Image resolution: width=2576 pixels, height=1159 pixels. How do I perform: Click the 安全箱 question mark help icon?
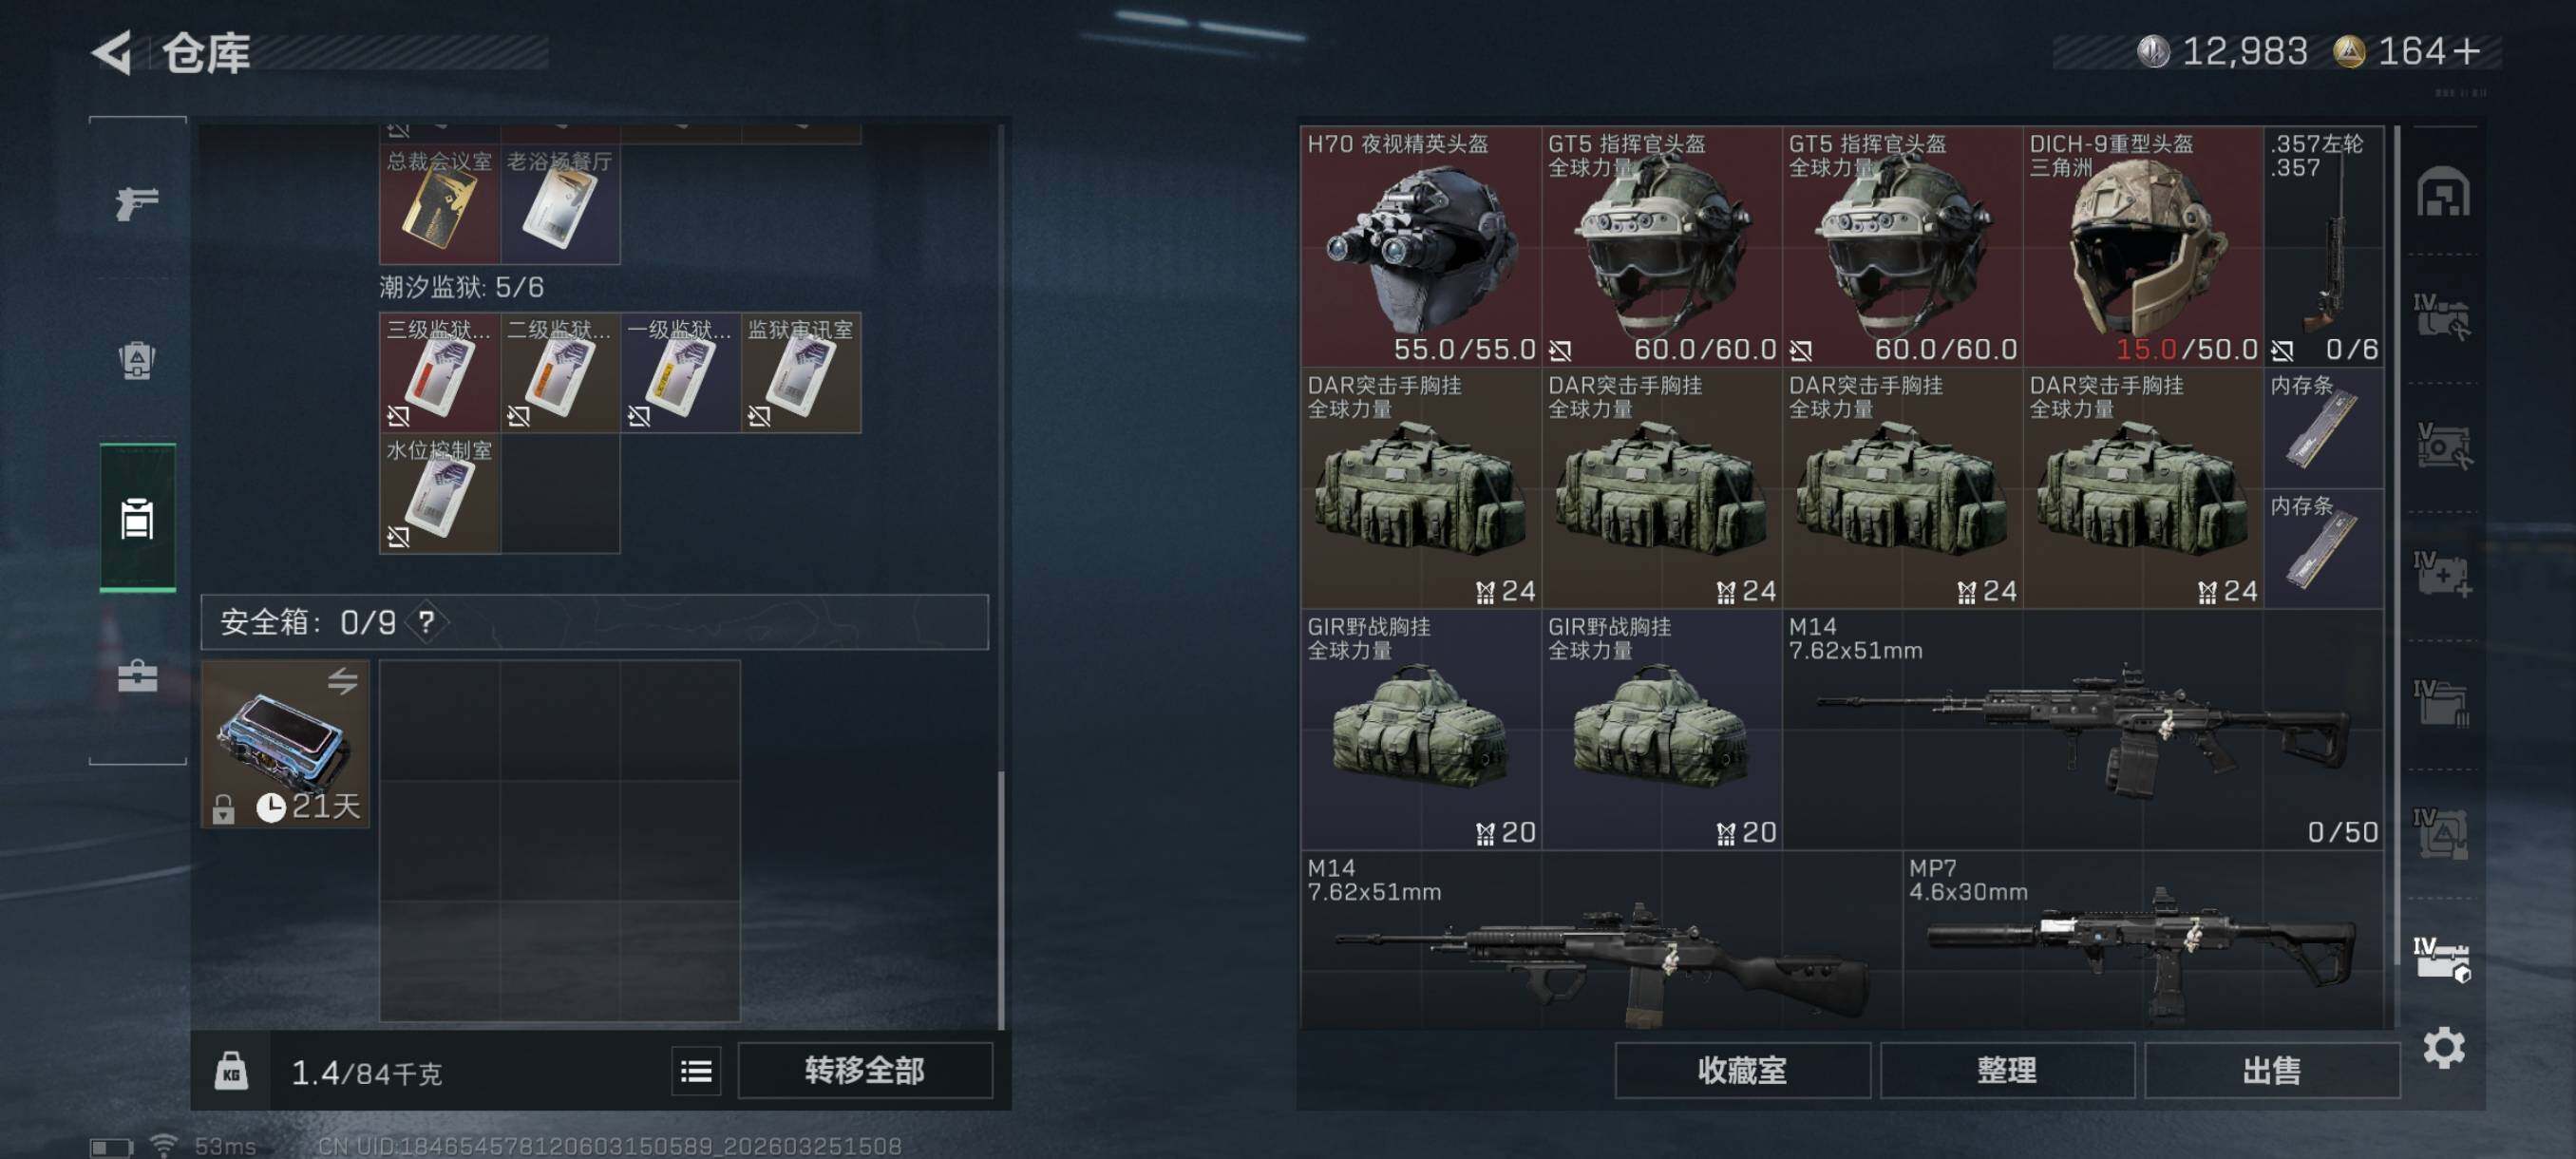coord(427,622)
